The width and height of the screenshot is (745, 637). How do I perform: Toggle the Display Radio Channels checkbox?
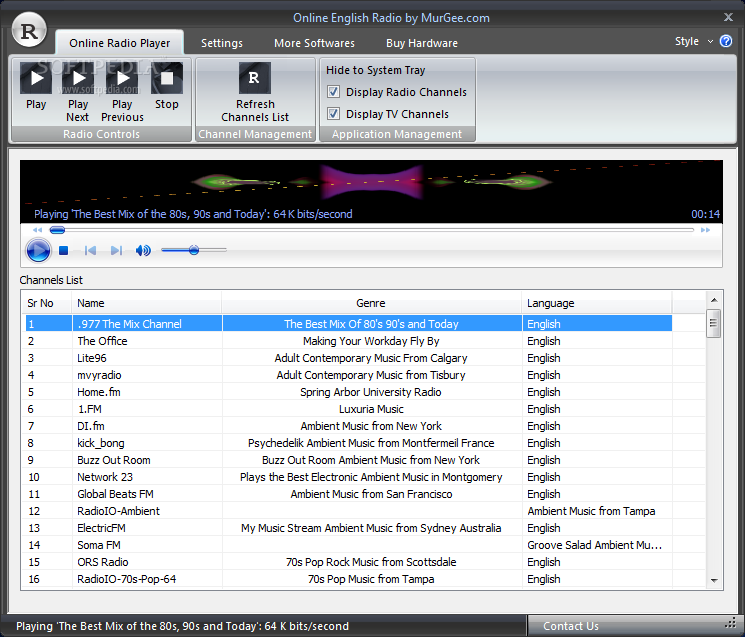[334, 92]
